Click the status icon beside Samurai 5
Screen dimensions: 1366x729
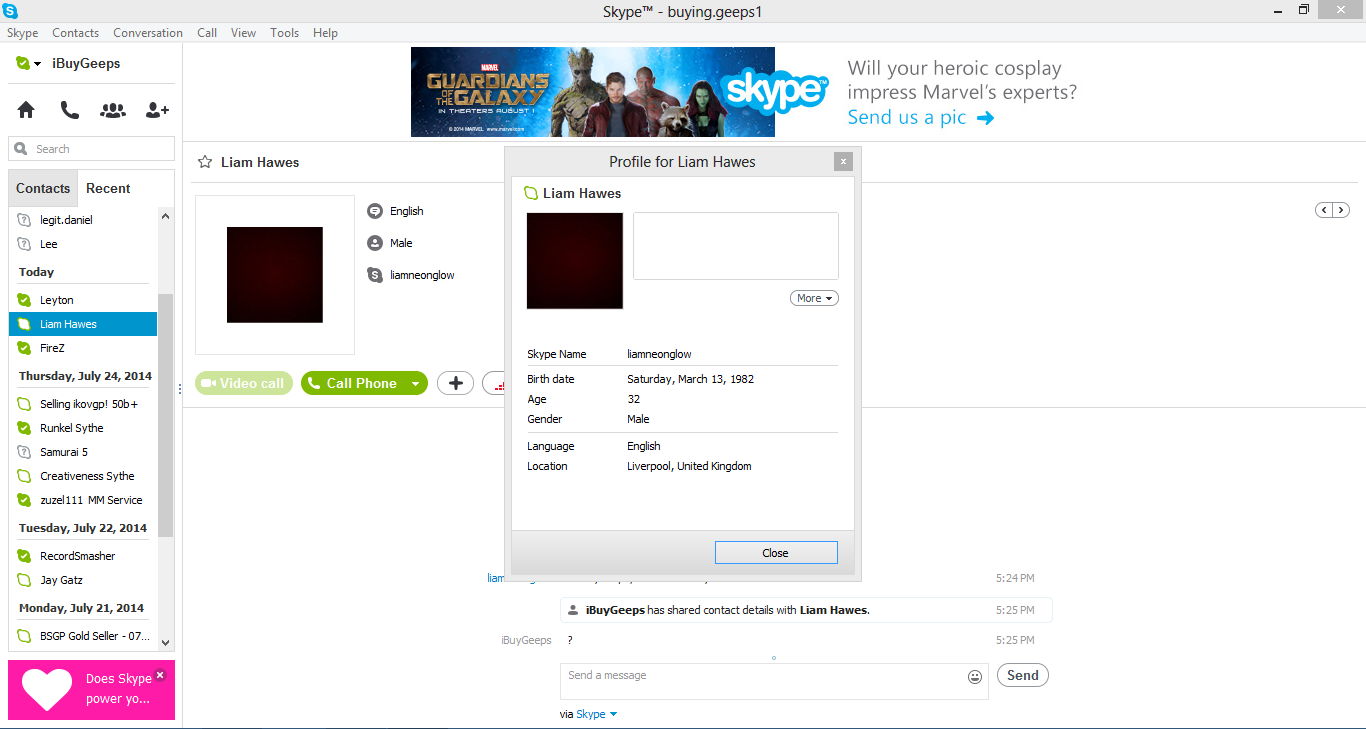coord(24,452)
